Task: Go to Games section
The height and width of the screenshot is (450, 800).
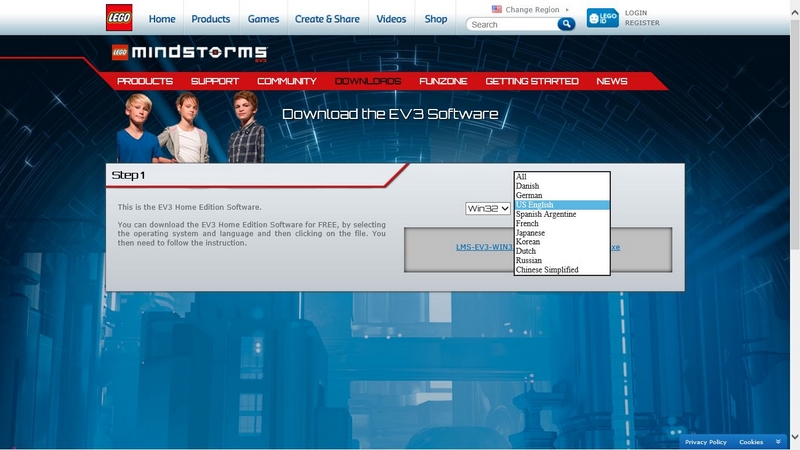Action: point(263,19)
